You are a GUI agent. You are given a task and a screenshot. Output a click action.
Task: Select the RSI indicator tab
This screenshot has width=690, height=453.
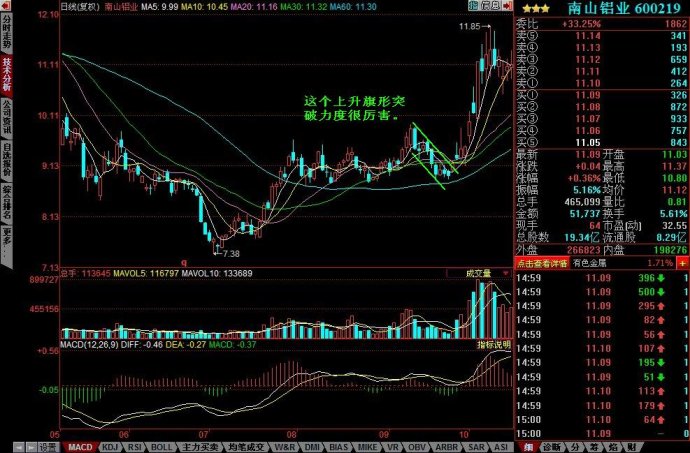(x=135, y=446)
